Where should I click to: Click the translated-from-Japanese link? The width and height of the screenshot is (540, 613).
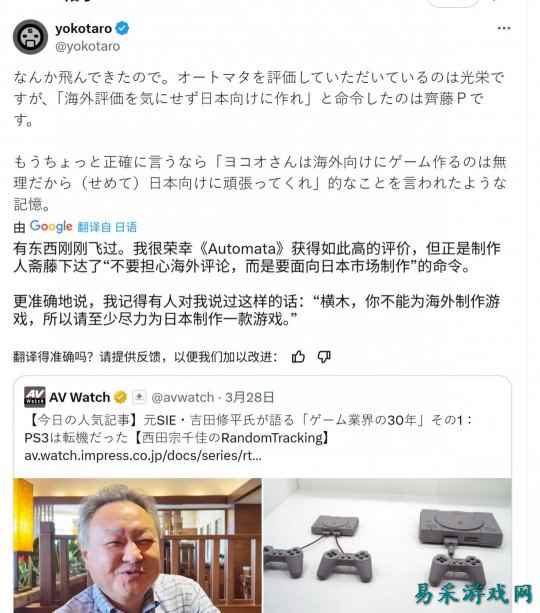tap(107, 227)
